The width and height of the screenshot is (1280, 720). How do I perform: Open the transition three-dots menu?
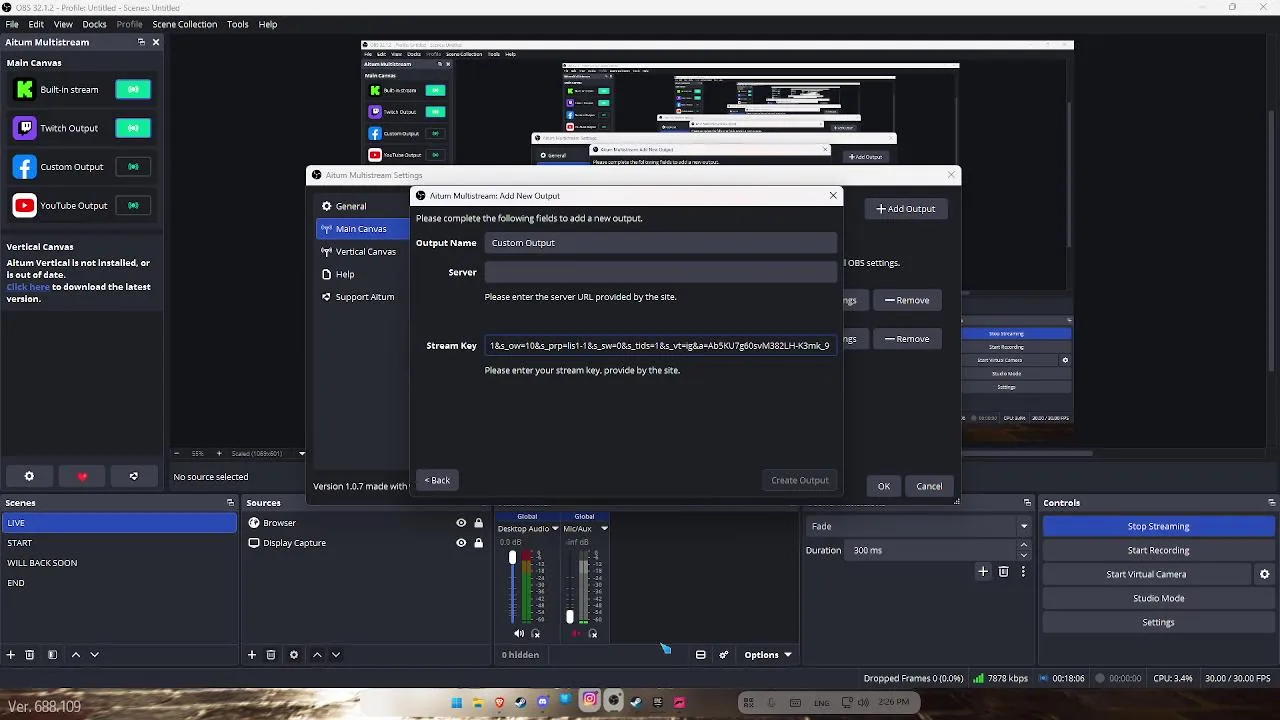click(1023, 572)
